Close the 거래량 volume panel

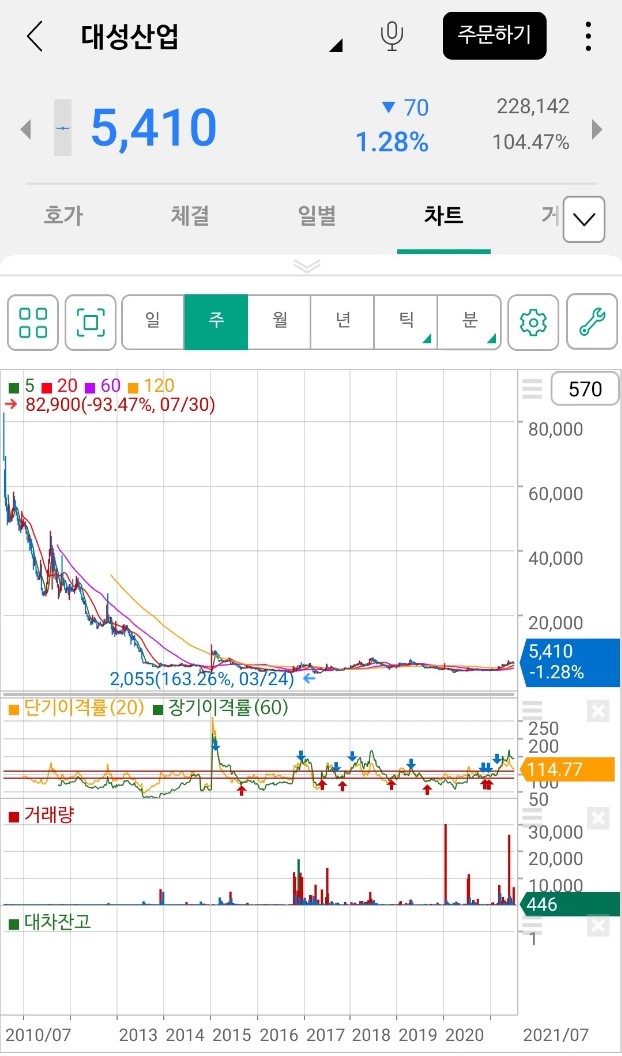coord(598,818)
